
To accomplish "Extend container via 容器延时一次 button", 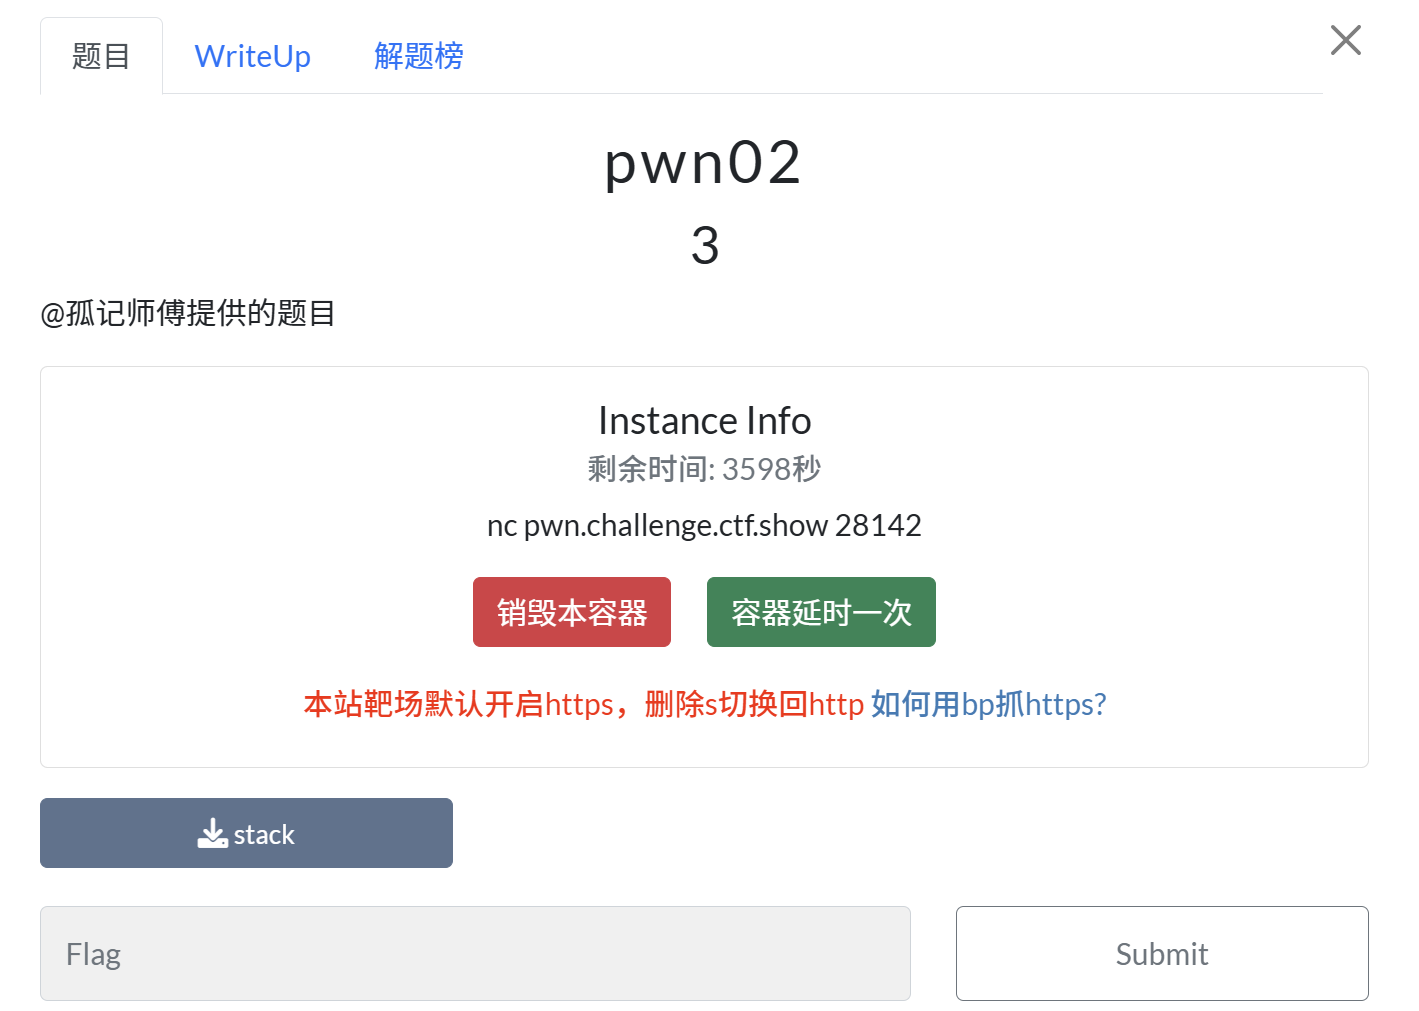I will pyautogui.click(x=820, y=612).
